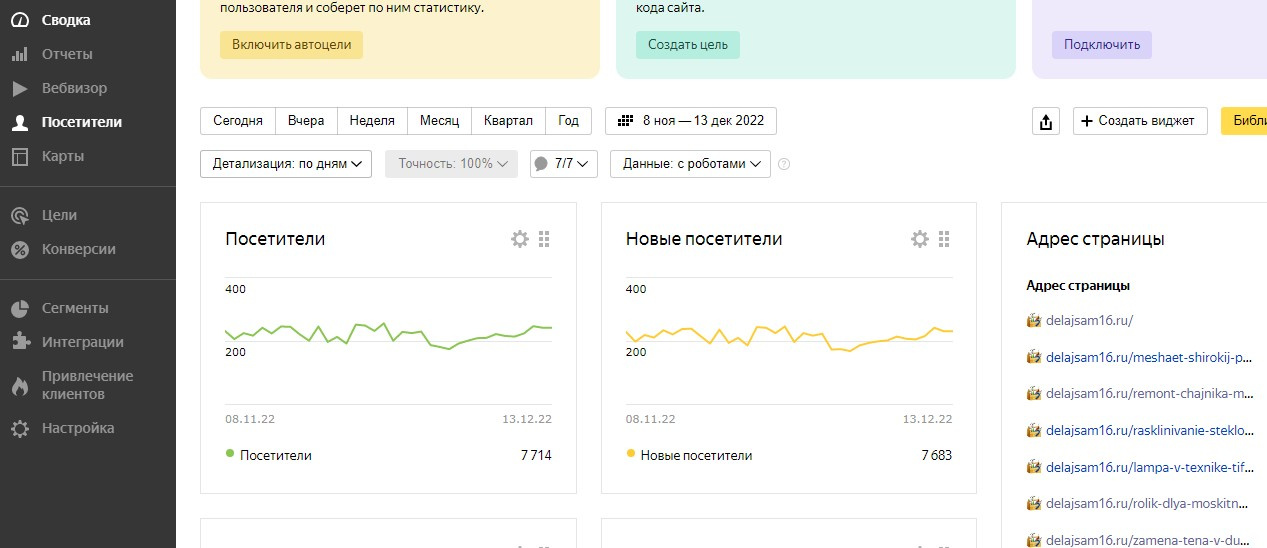The width and height of the screenshot is (1267, 548).
Task: Open settings gear of Новые посетители widget
Action: 919,239
